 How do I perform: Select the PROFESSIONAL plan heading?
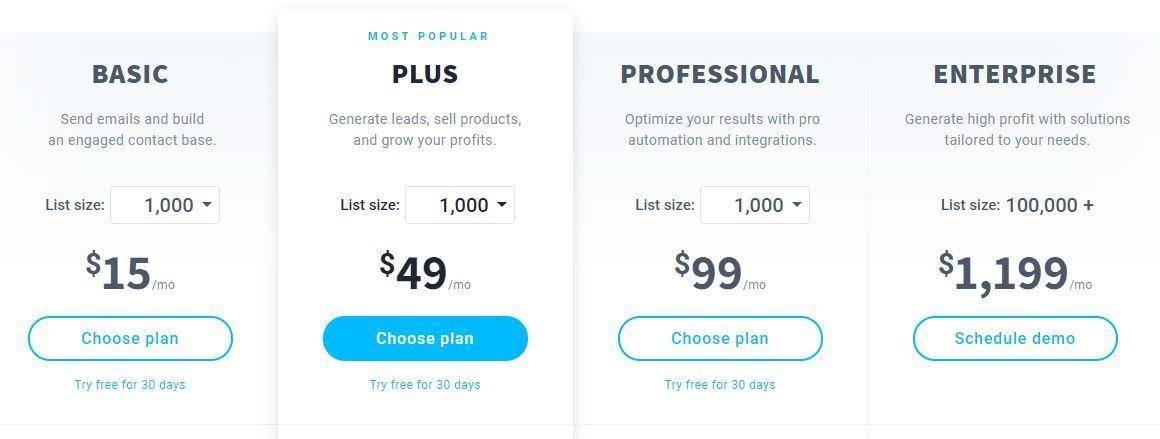(720, 74)
